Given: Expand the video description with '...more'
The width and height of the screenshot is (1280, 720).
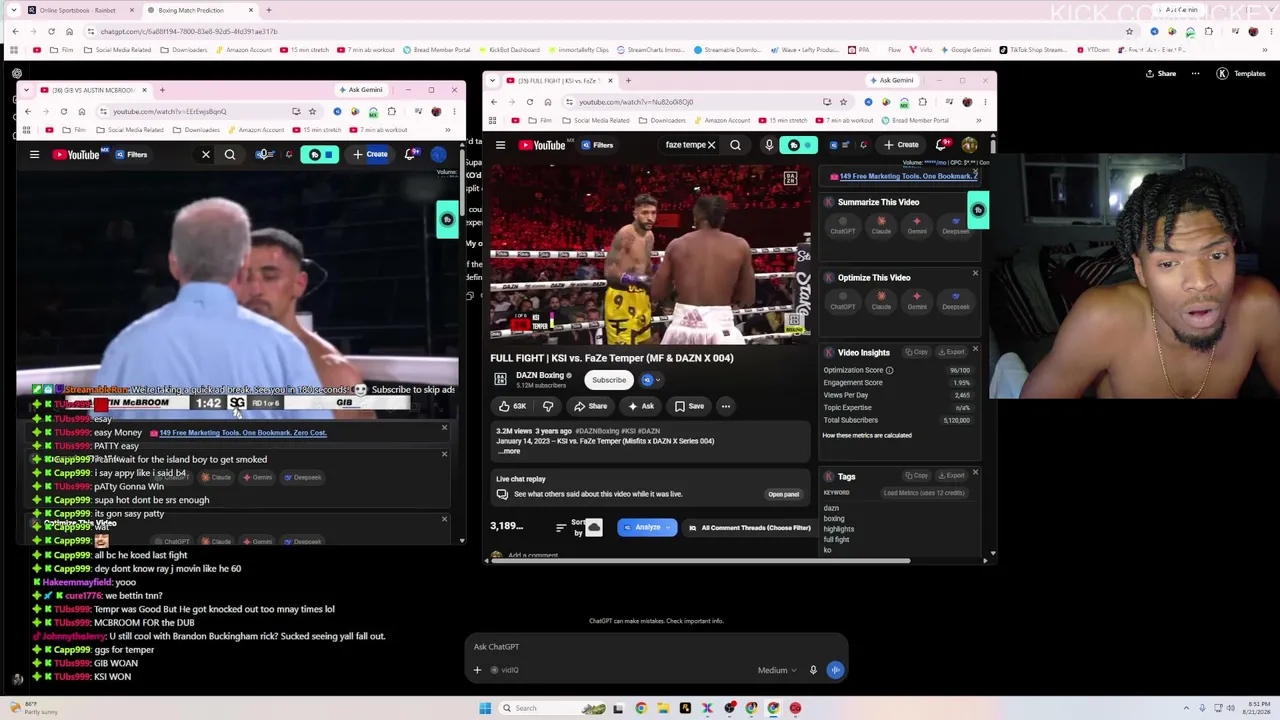Looking at the screenshot, I should (509, 451).
